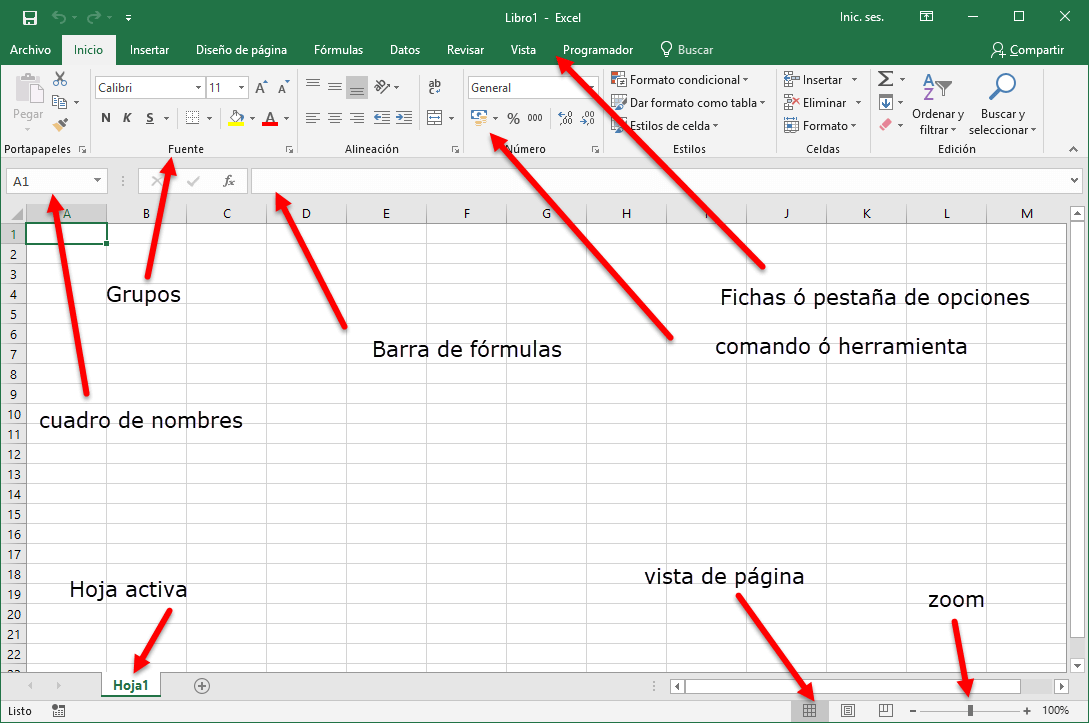This screenshot has width=1089, height=723.
Task: Click the insert function fx icon
Action: coord(229,181)
